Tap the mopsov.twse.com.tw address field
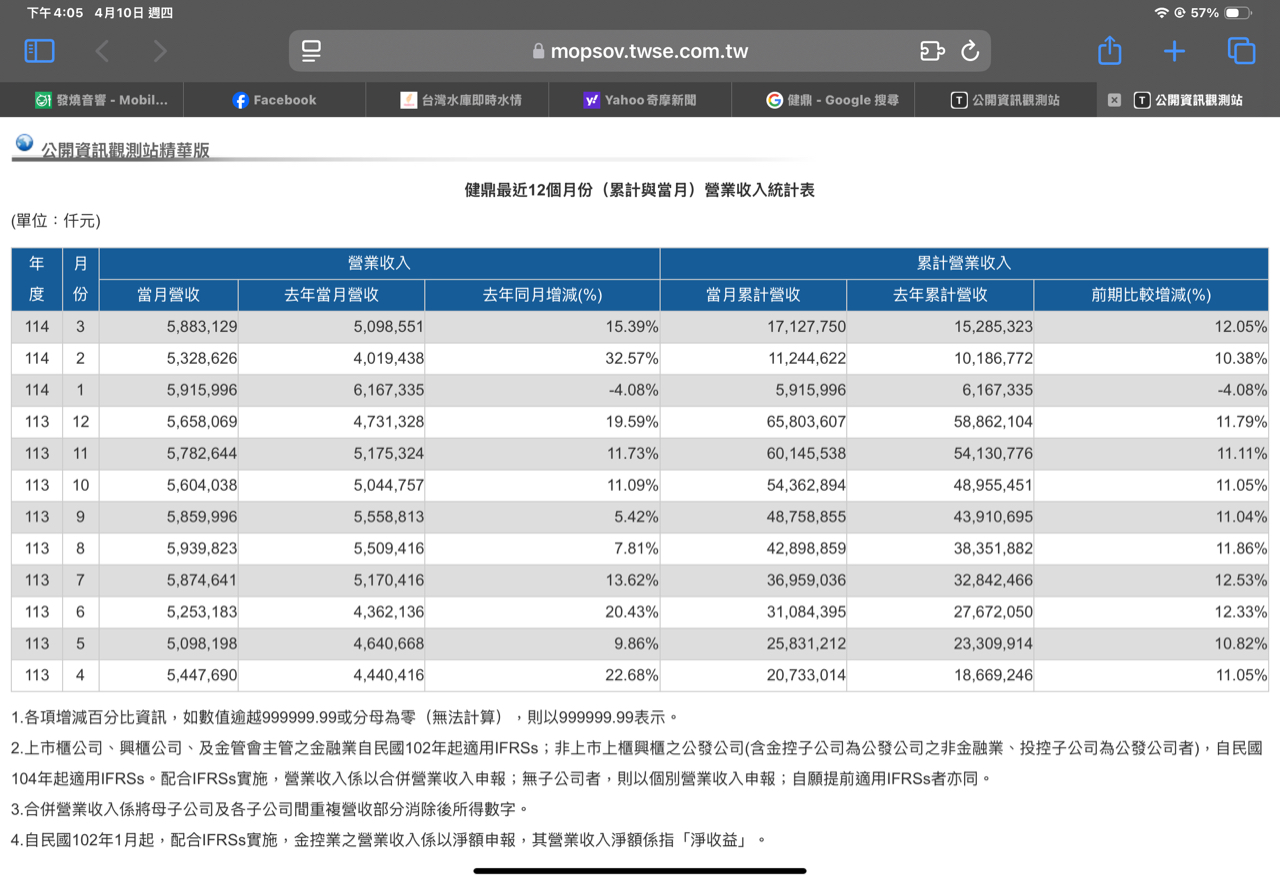1280x883 pixels. tap(640, 51)
